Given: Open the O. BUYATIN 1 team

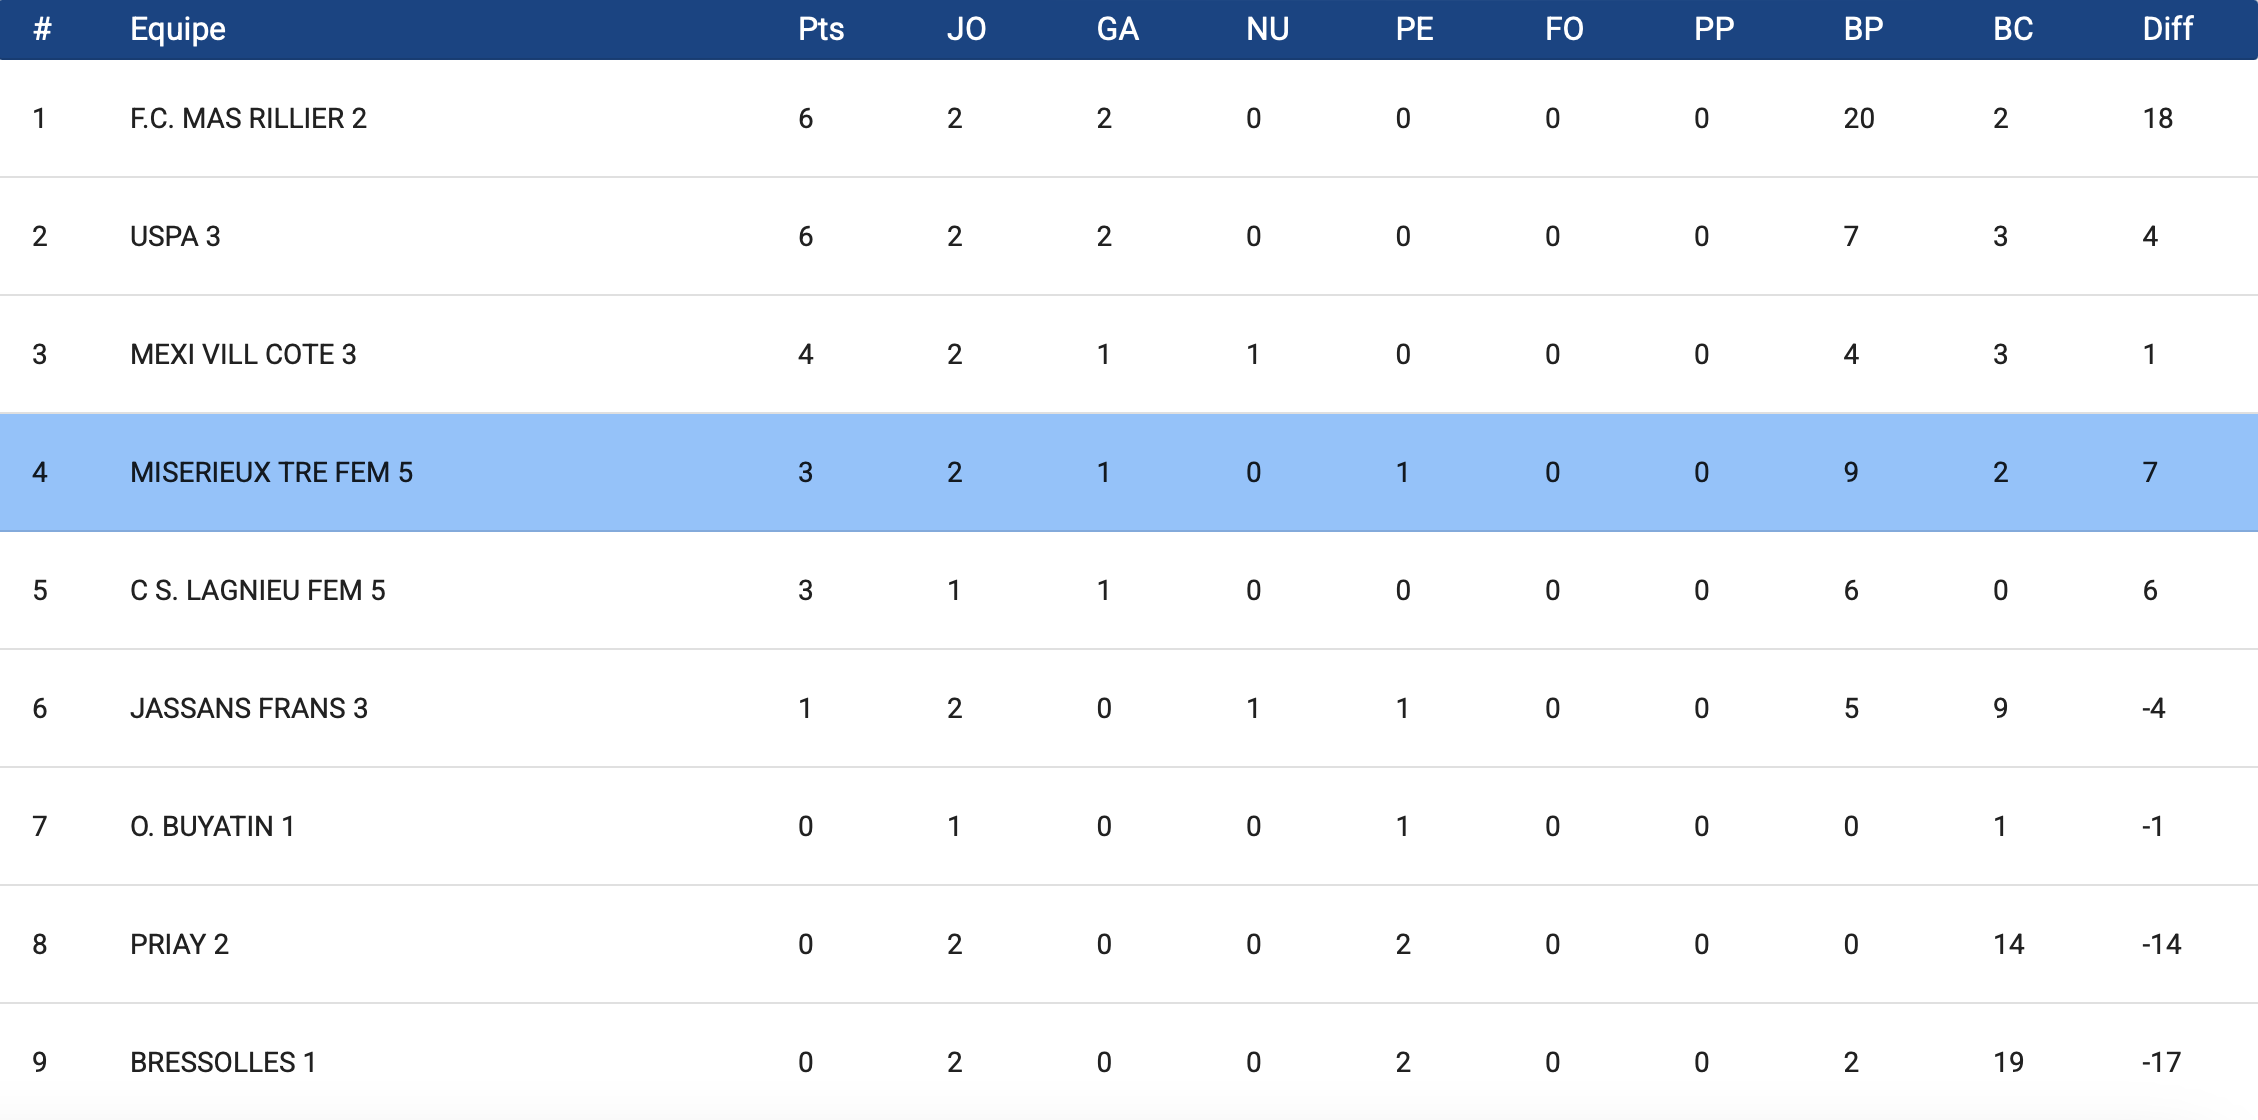Looking at the screenshot, I should point(212,827).
